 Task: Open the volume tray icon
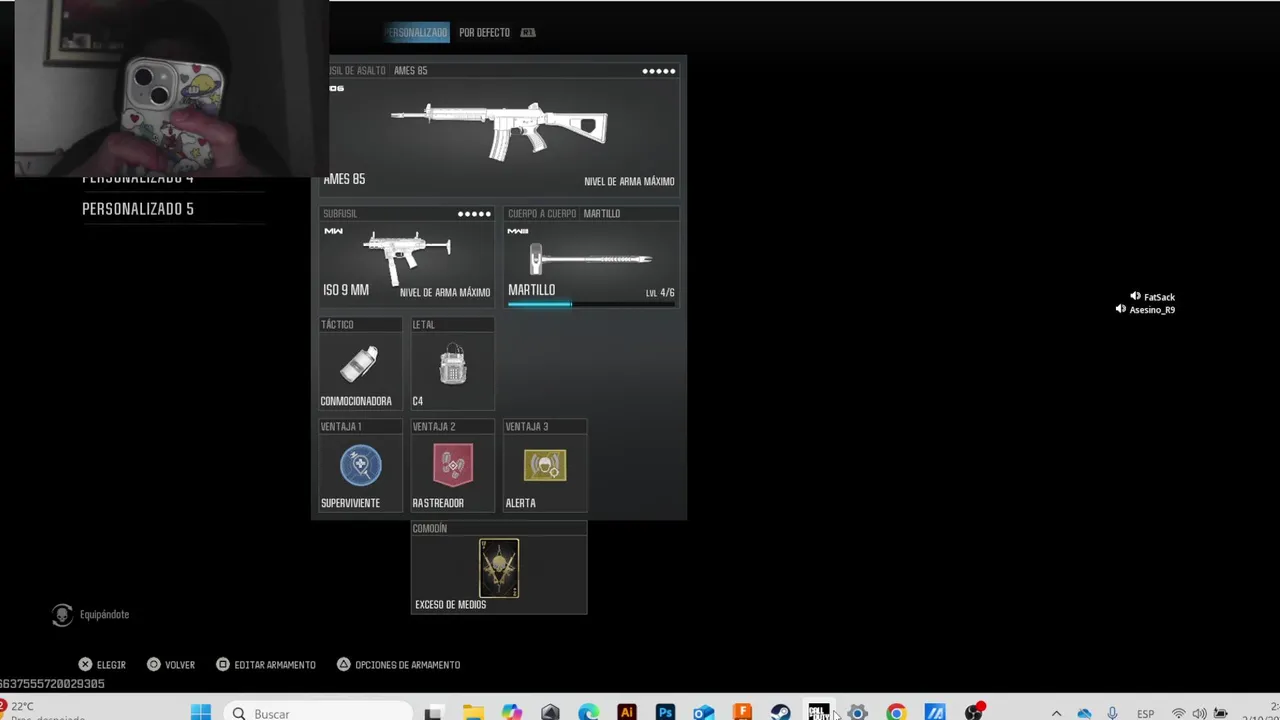click(x=1199, y=714)
